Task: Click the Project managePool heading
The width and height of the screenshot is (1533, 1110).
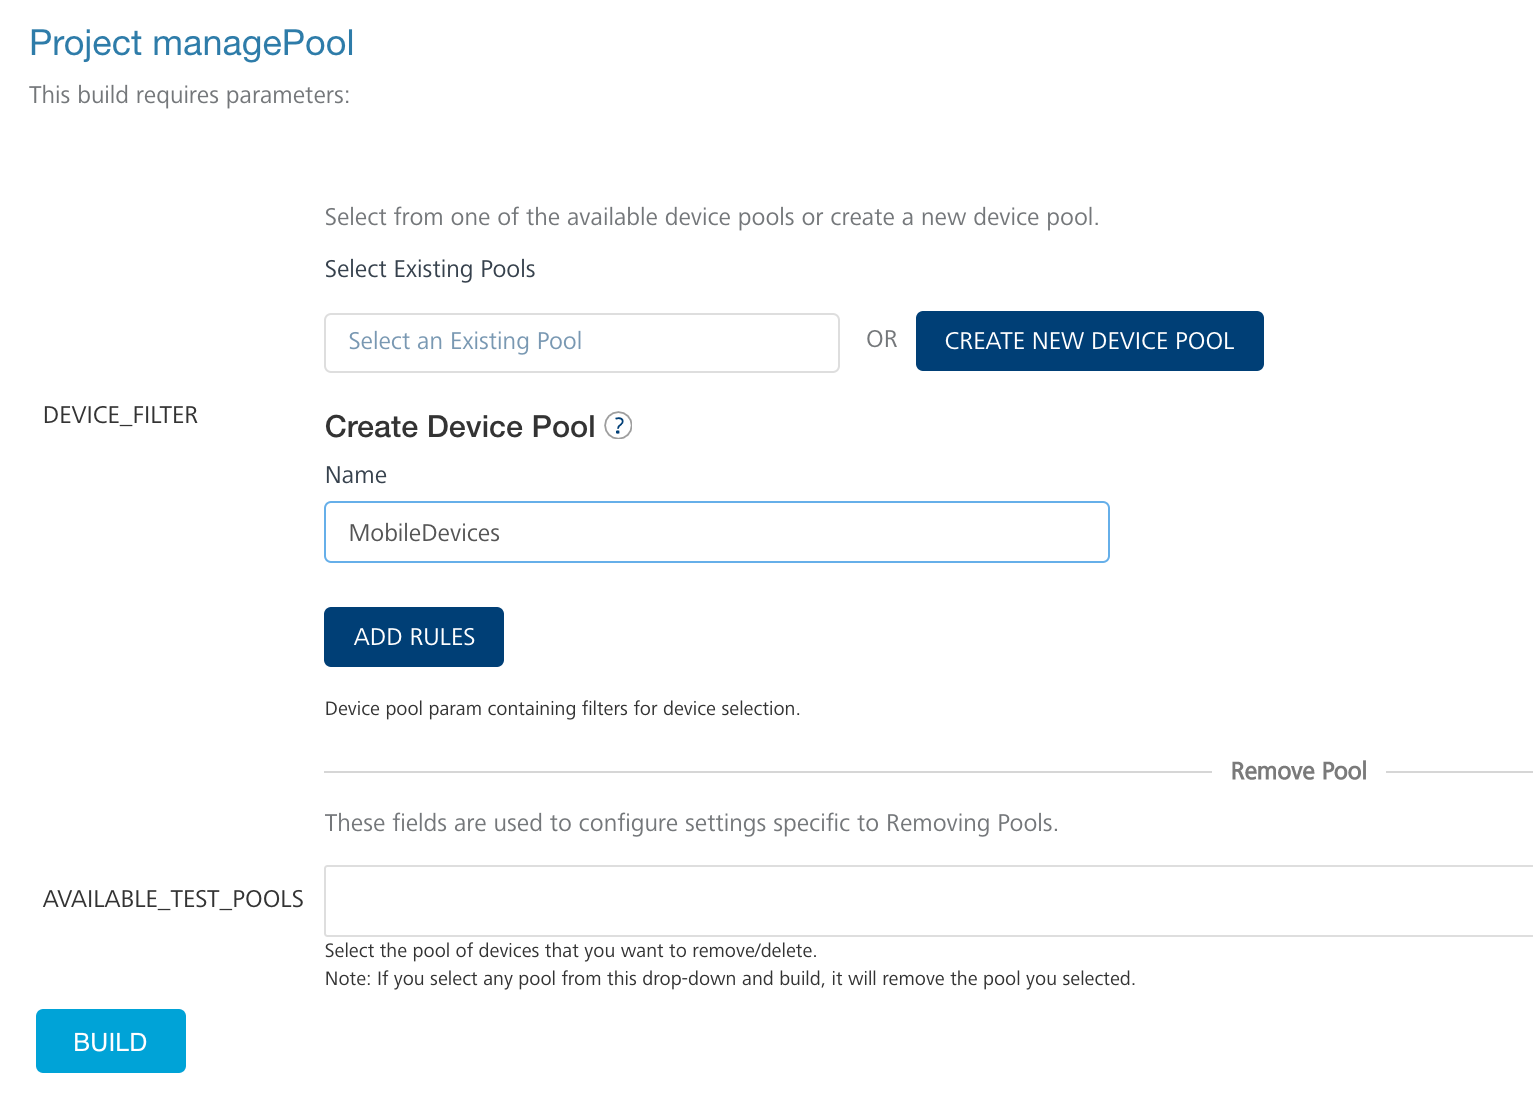Action: 191,43
